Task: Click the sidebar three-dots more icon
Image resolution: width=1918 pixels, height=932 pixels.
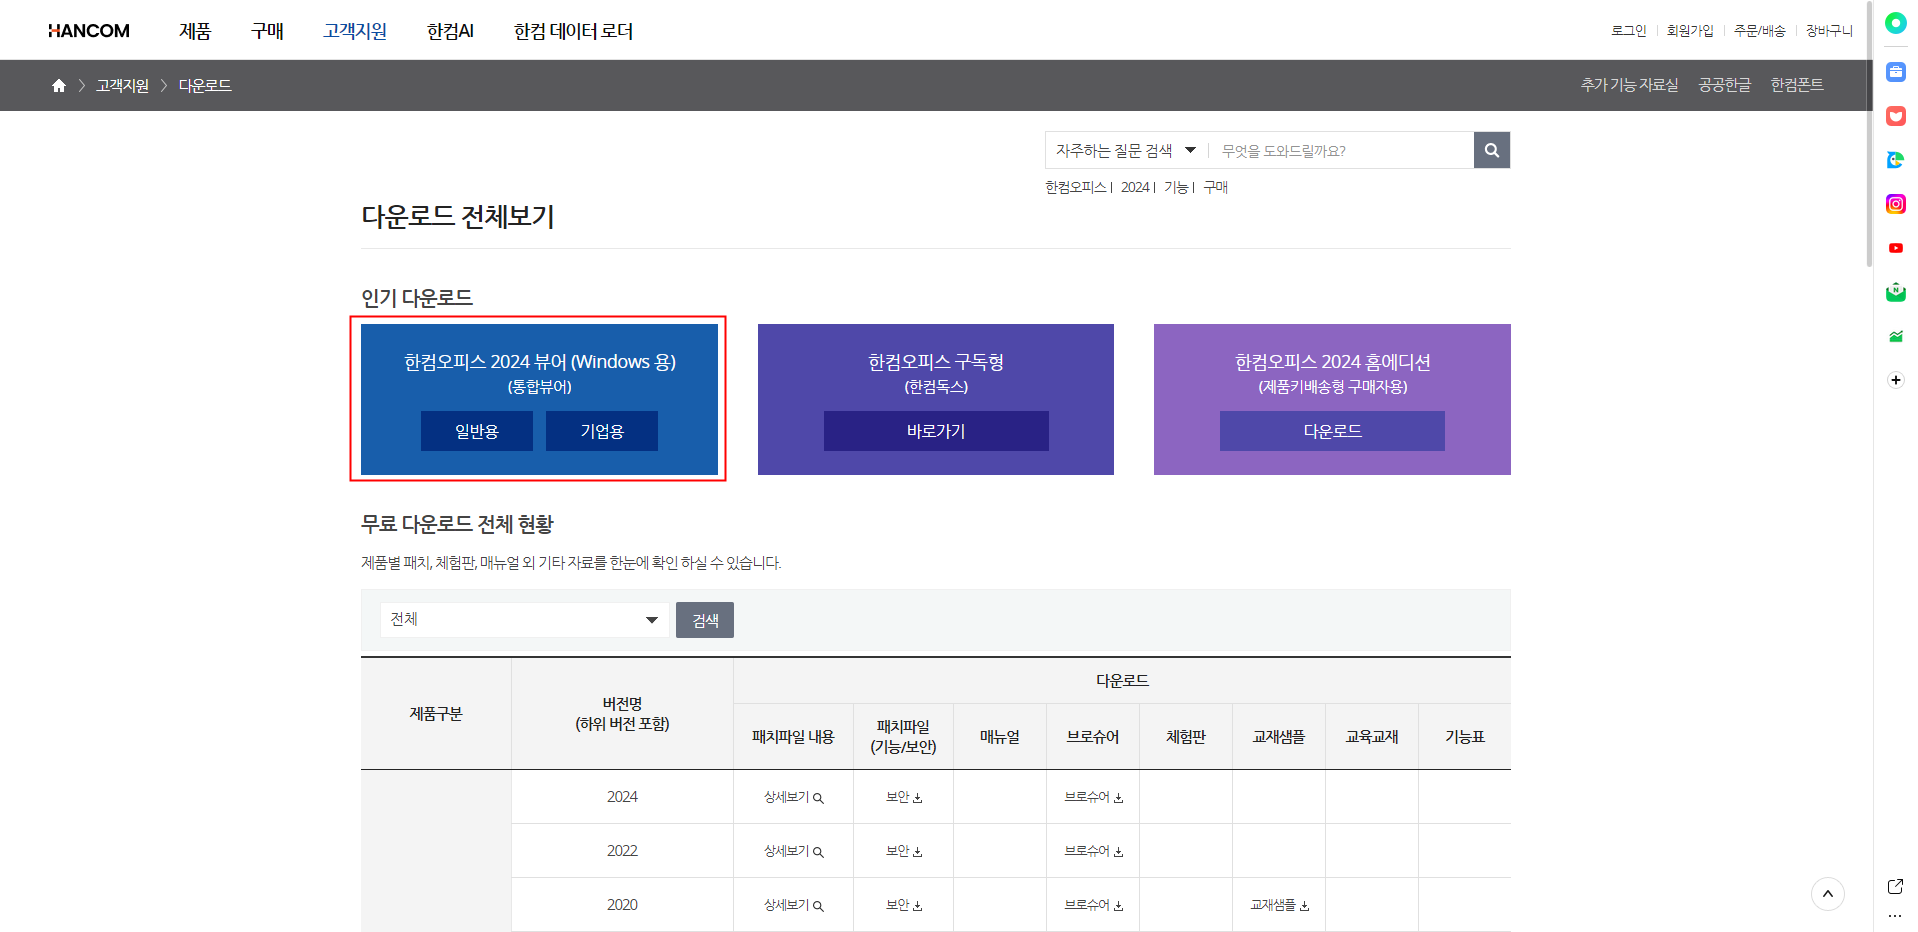Action: point(1895,916)
